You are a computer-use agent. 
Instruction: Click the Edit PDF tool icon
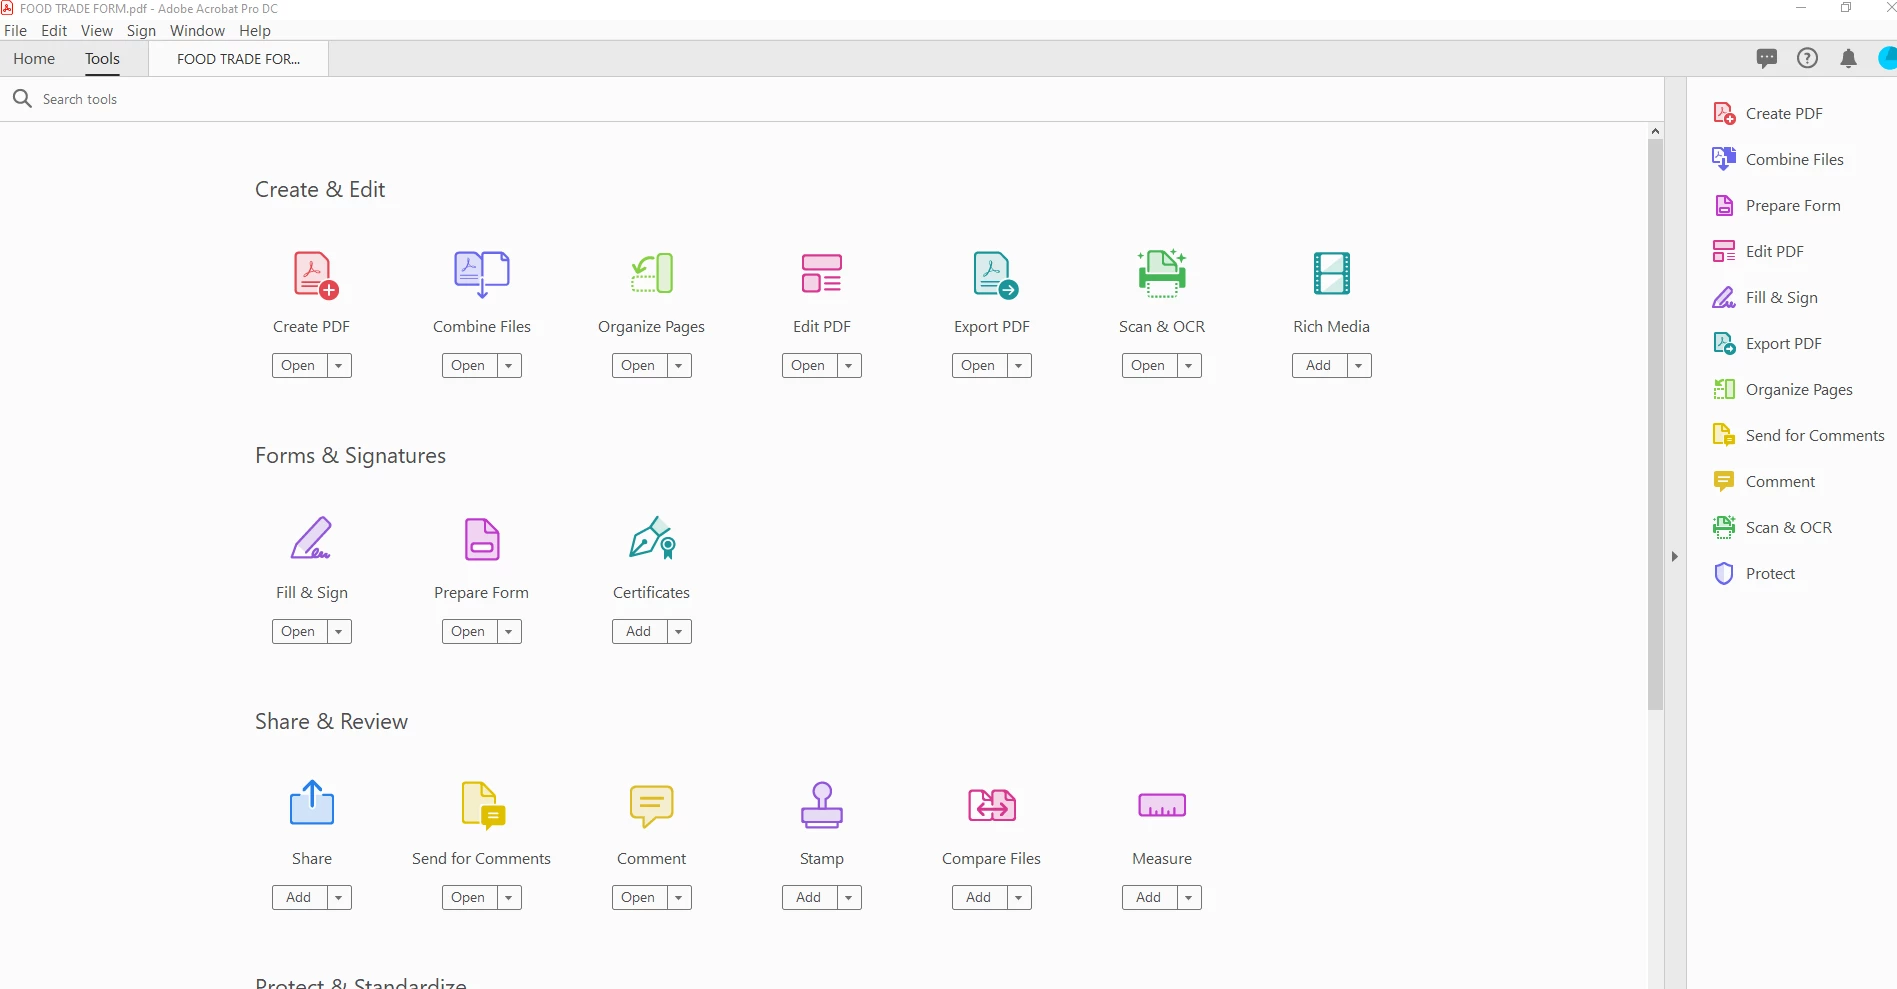[822, 273]
